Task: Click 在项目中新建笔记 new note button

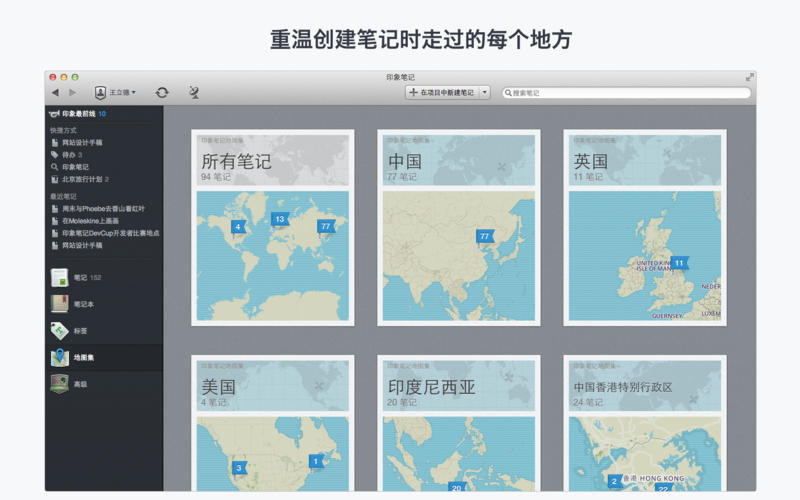Action: [x=441, y=93]
